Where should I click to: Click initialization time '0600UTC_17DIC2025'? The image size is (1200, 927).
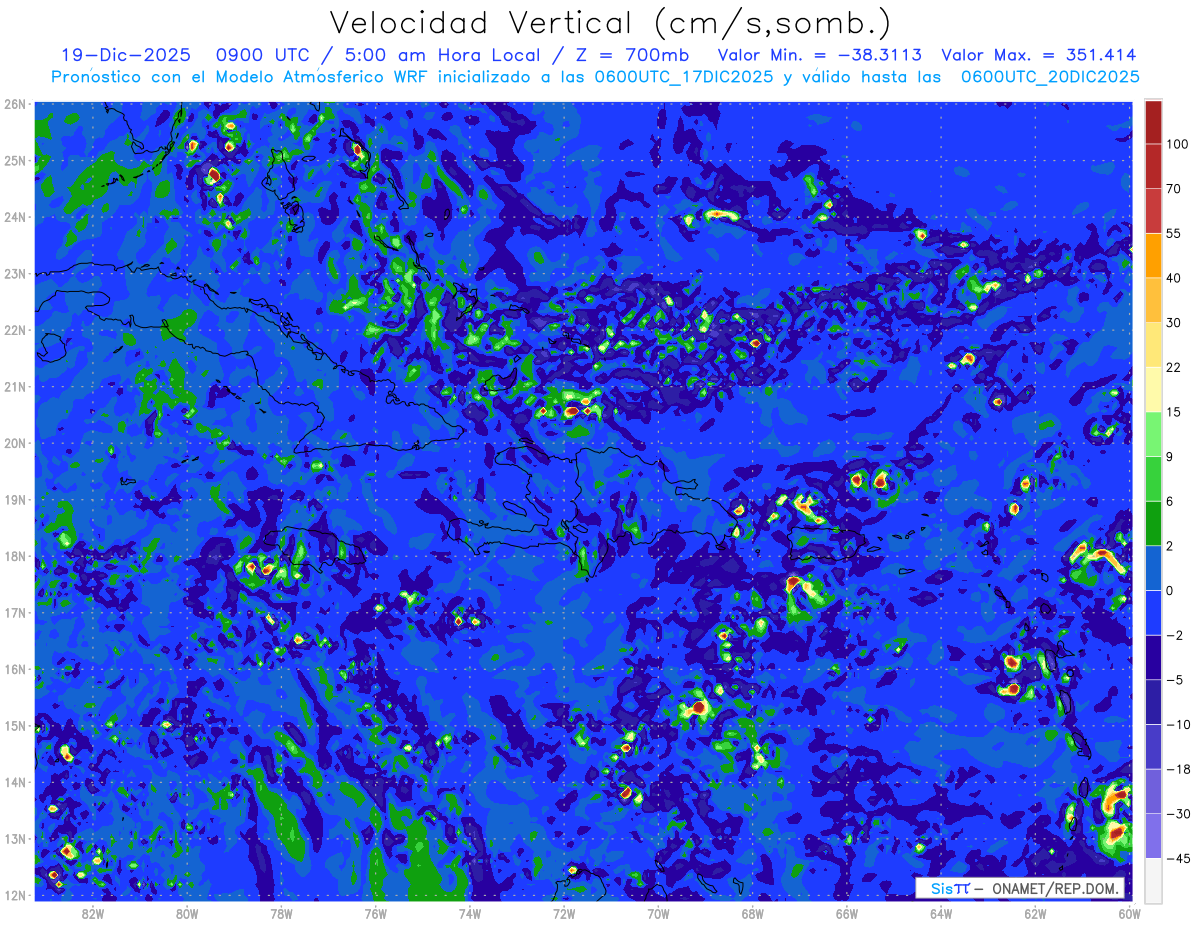(x=683, y=77)
